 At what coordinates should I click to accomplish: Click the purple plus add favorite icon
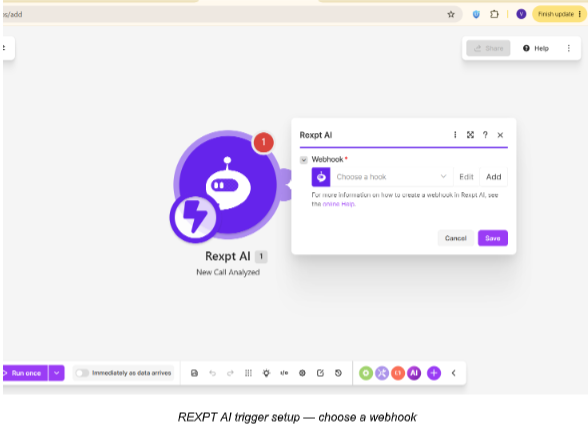(x=434, y=373)
